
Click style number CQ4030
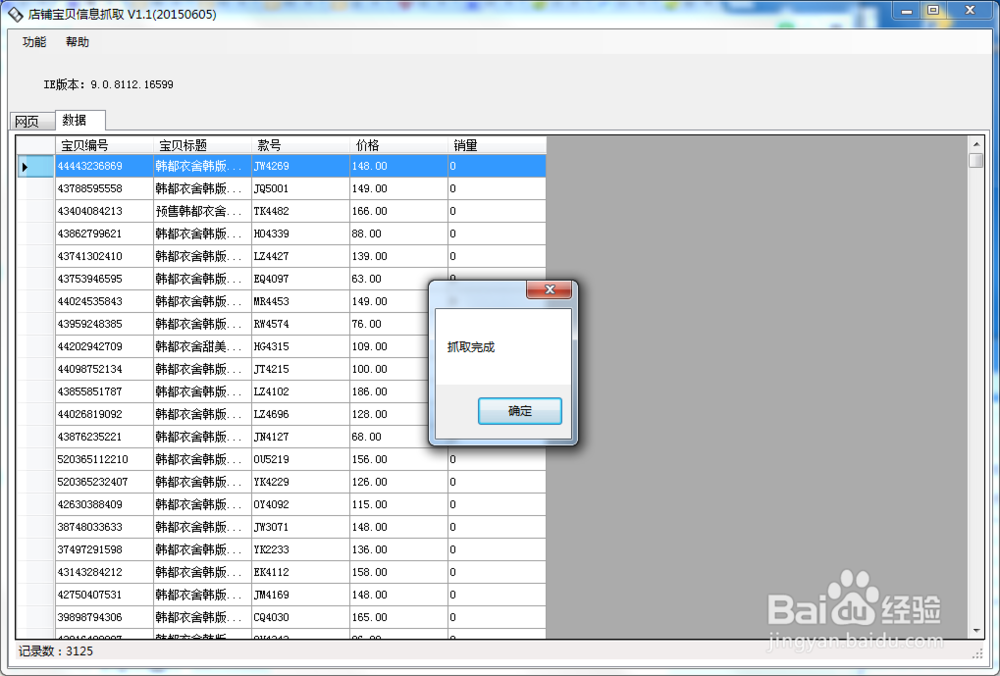pyautogui.click(x=300, y=617)
